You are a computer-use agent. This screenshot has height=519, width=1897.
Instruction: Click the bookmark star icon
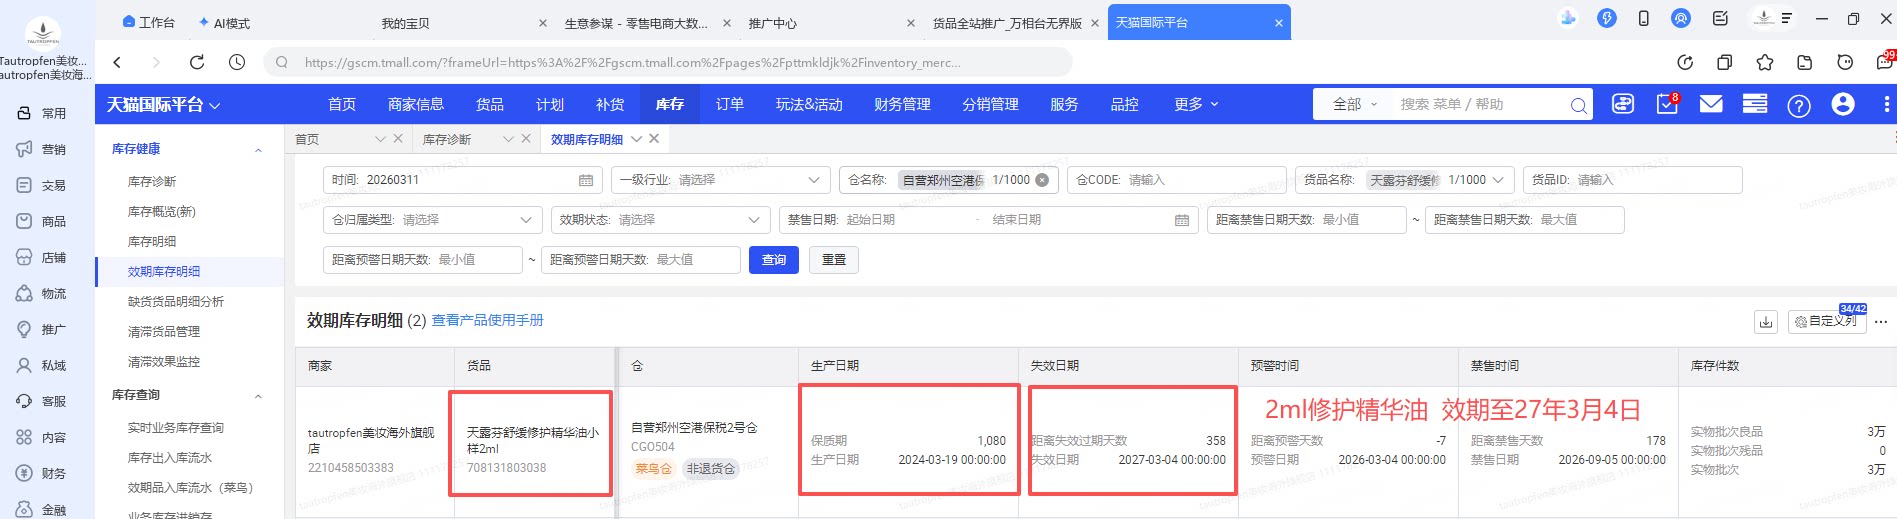tap(1765, 62)
